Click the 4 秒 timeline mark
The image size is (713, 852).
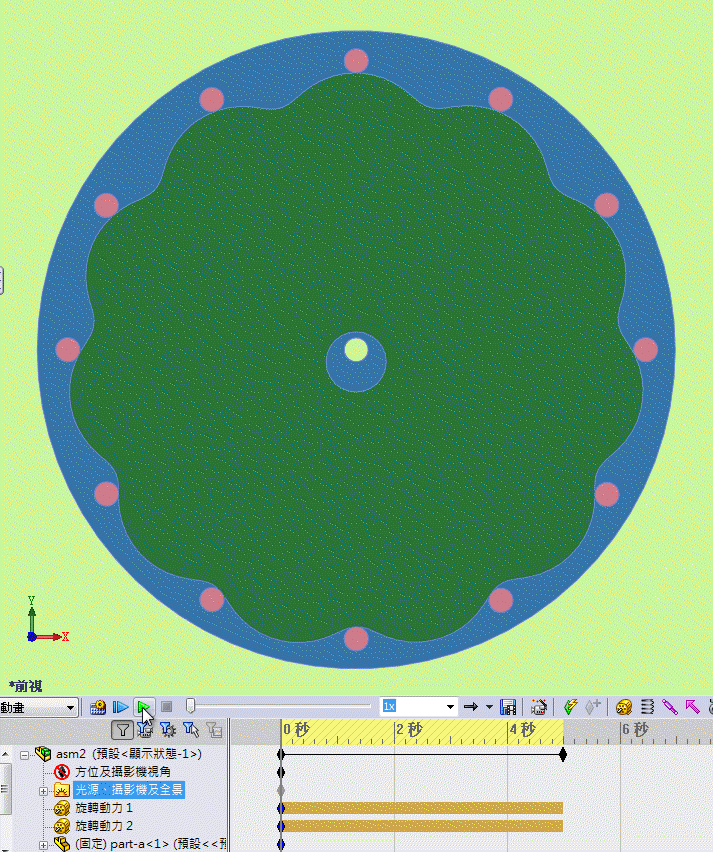point(522,729)
